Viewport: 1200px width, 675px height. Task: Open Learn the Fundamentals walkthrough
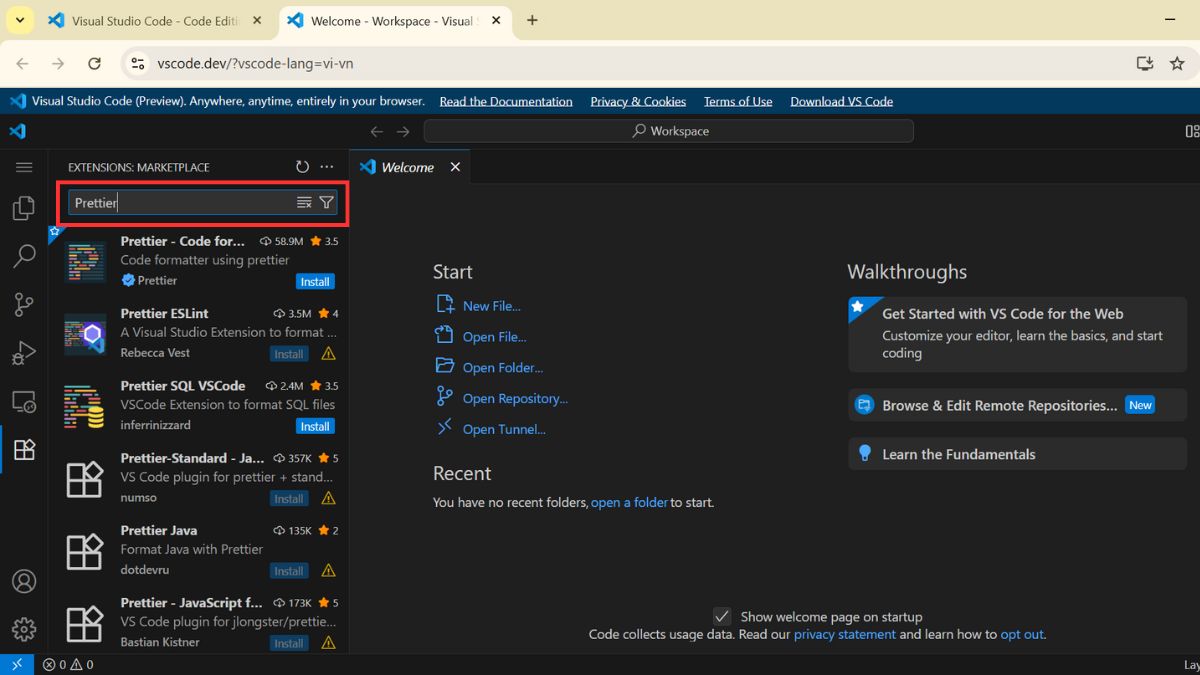(1017, 454)
